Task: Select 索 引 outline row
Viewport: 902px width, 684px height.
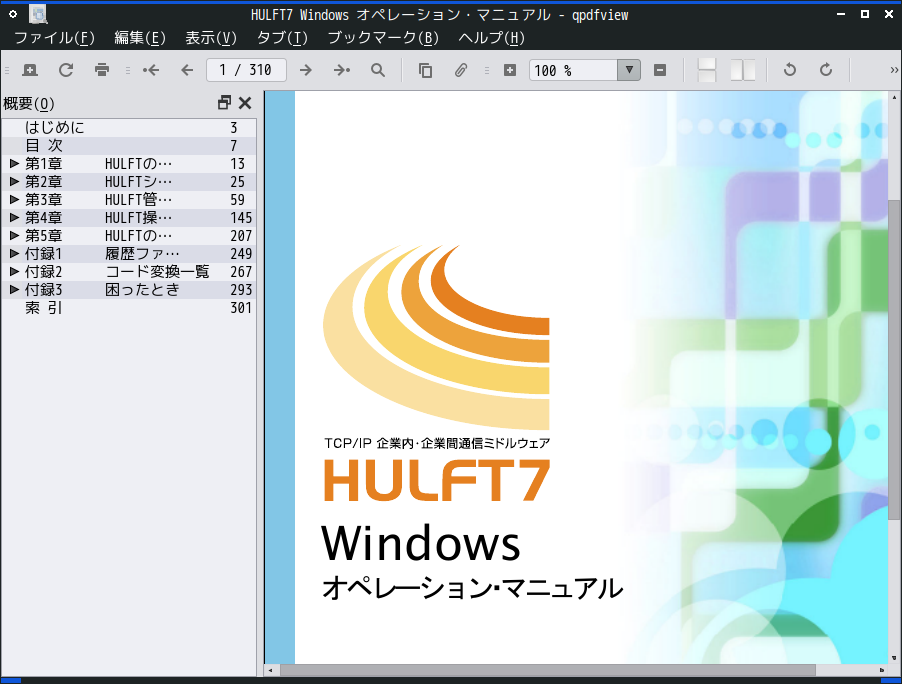Action: point(129,308)
